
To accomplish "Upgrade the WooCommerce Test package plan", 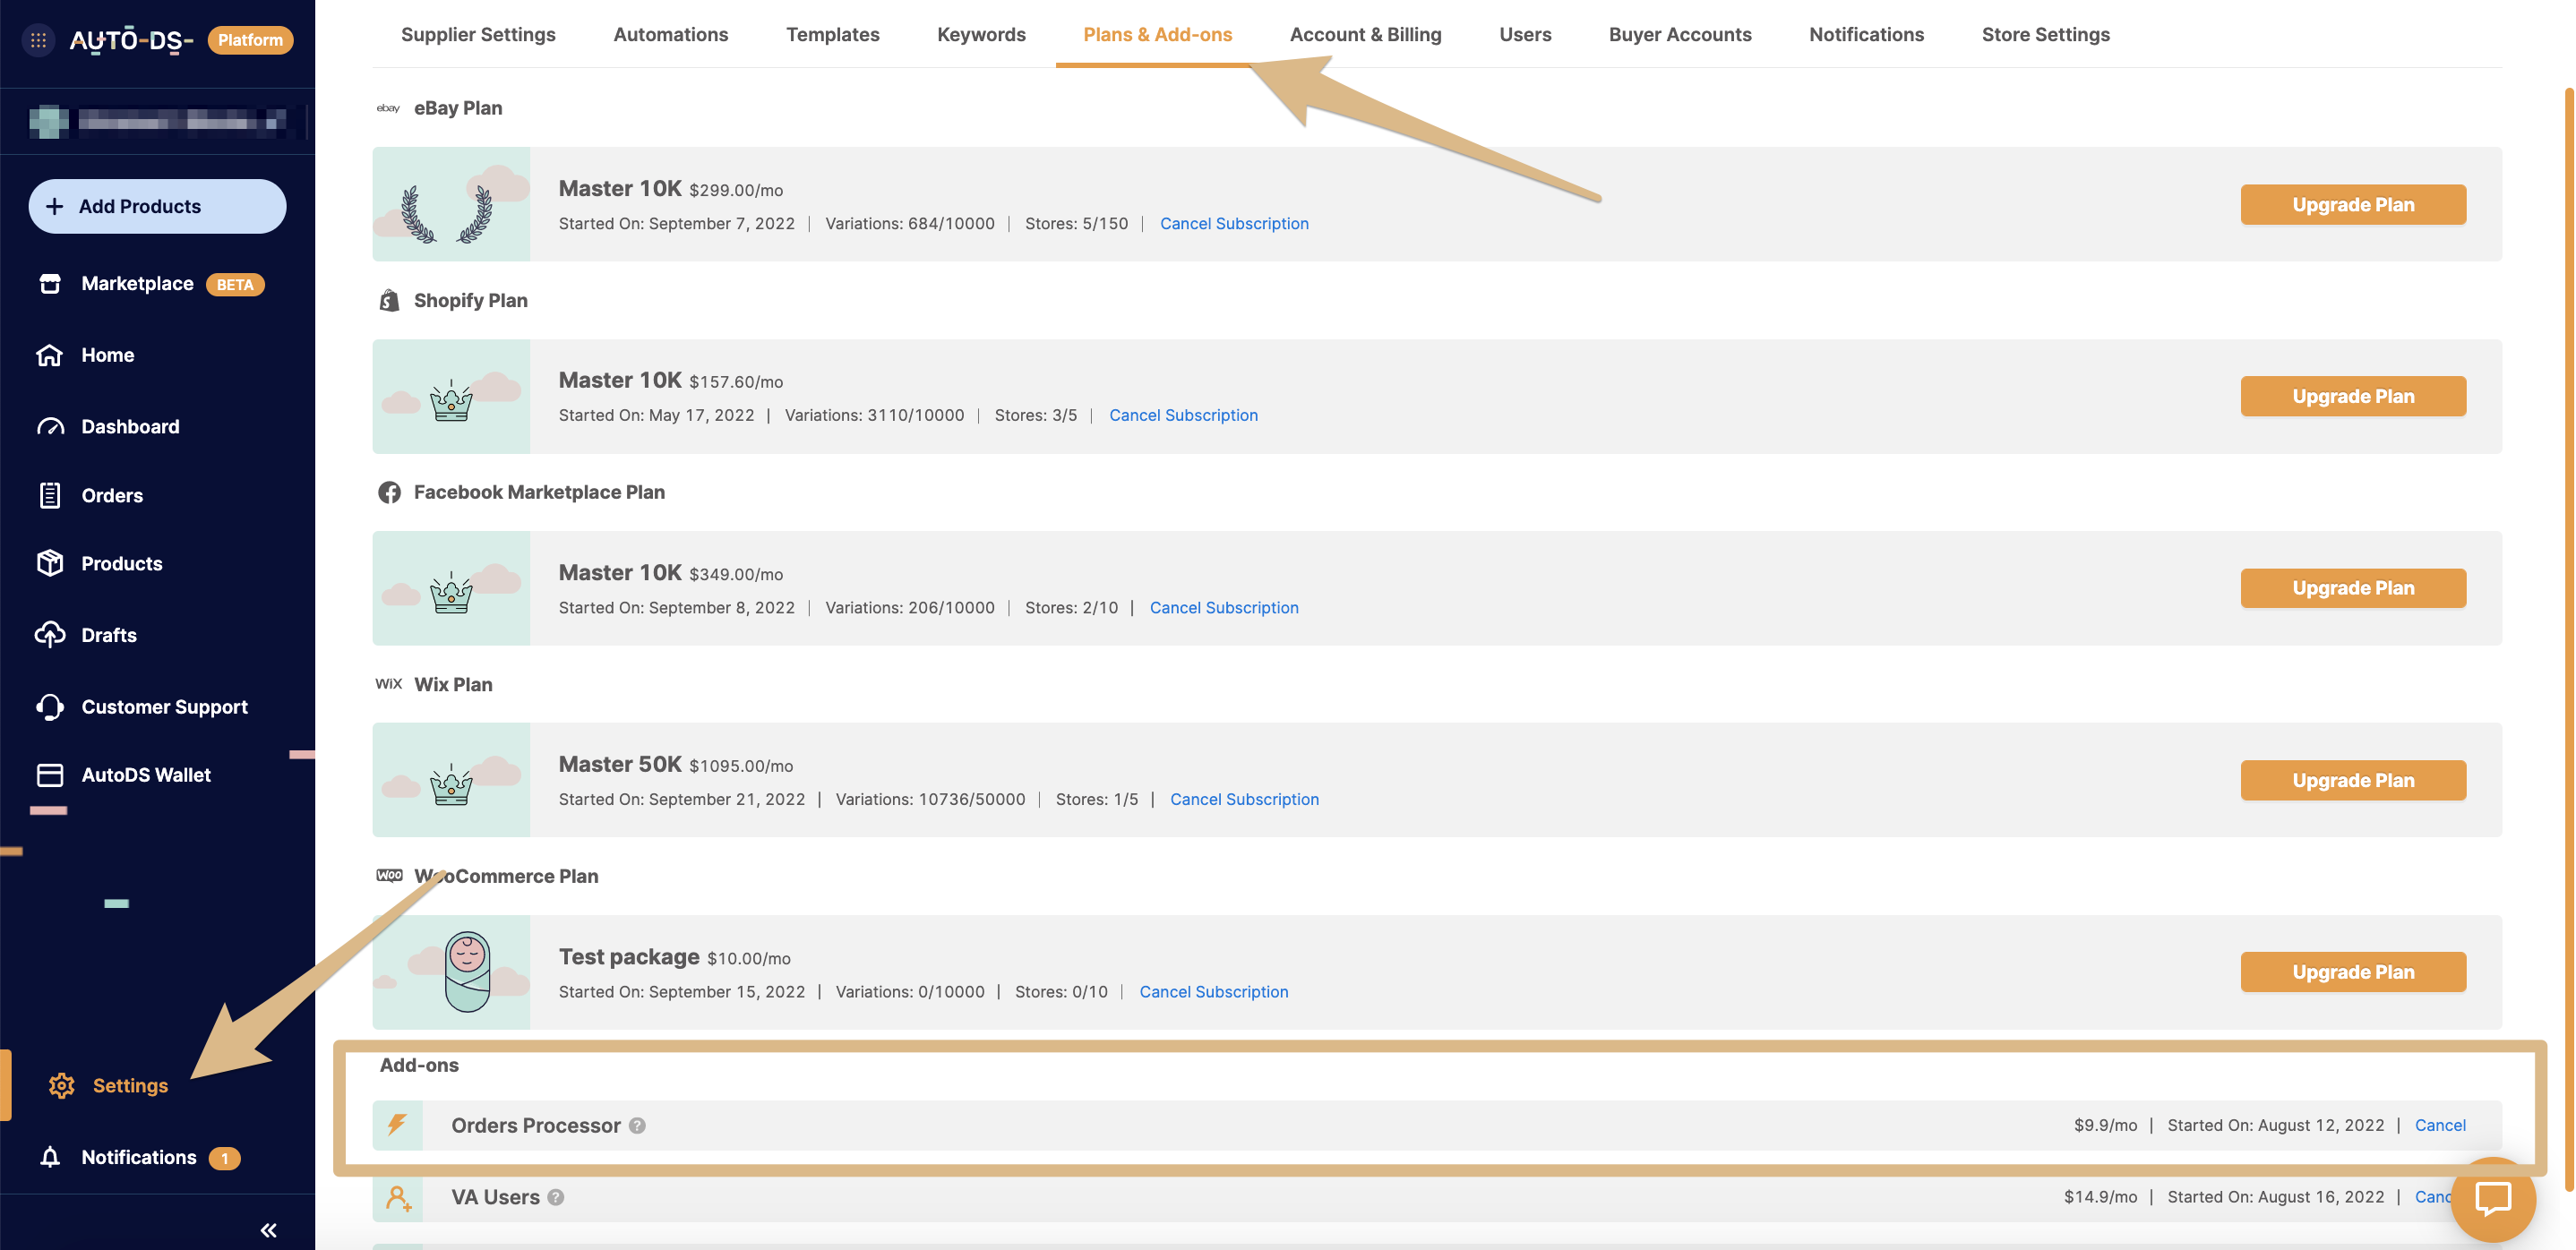I will [x=2352, y=972].
